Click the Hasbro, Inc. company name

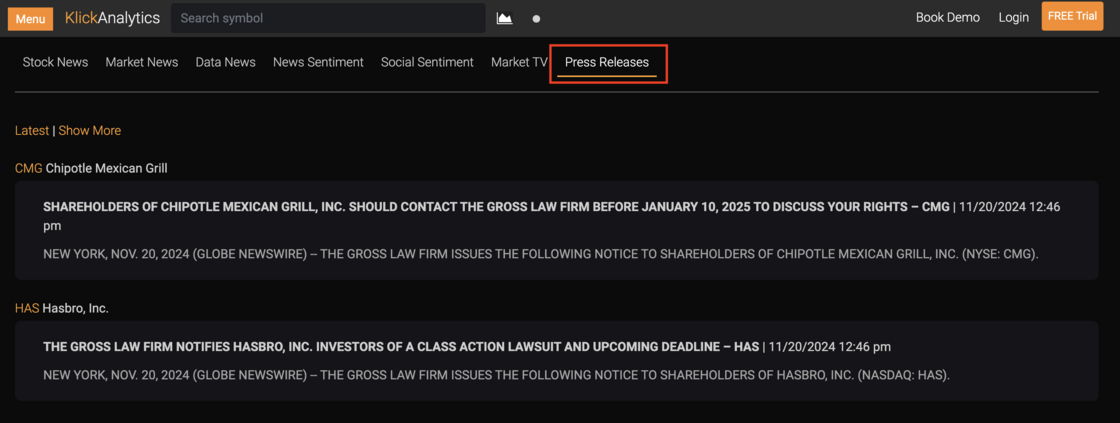(76, 309)
